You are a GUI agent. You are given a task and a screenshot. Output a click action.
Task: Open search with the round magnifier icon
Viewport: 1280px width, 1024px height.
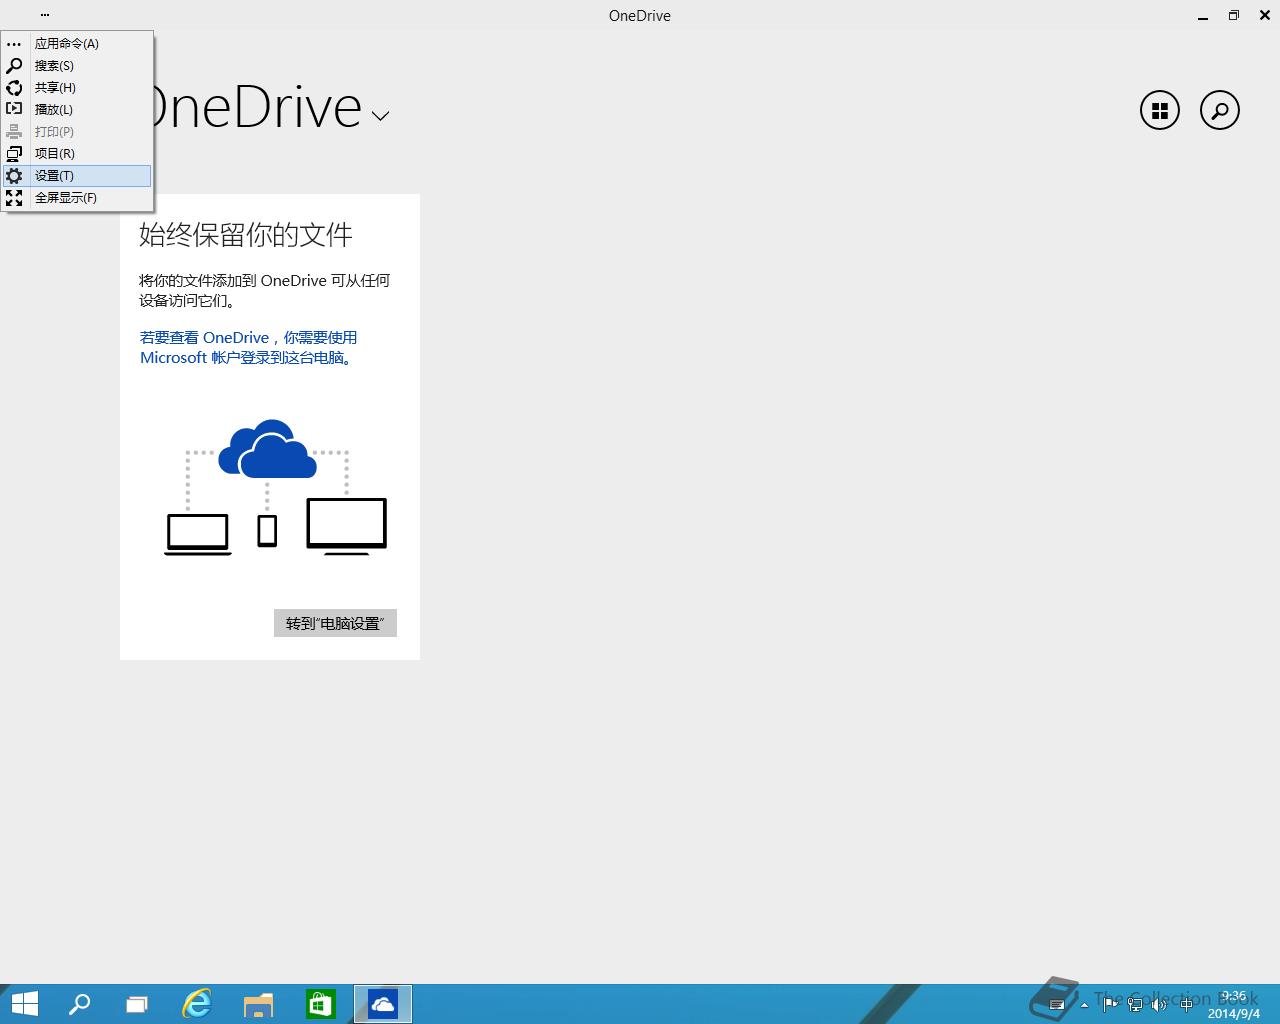(1220, 110)
